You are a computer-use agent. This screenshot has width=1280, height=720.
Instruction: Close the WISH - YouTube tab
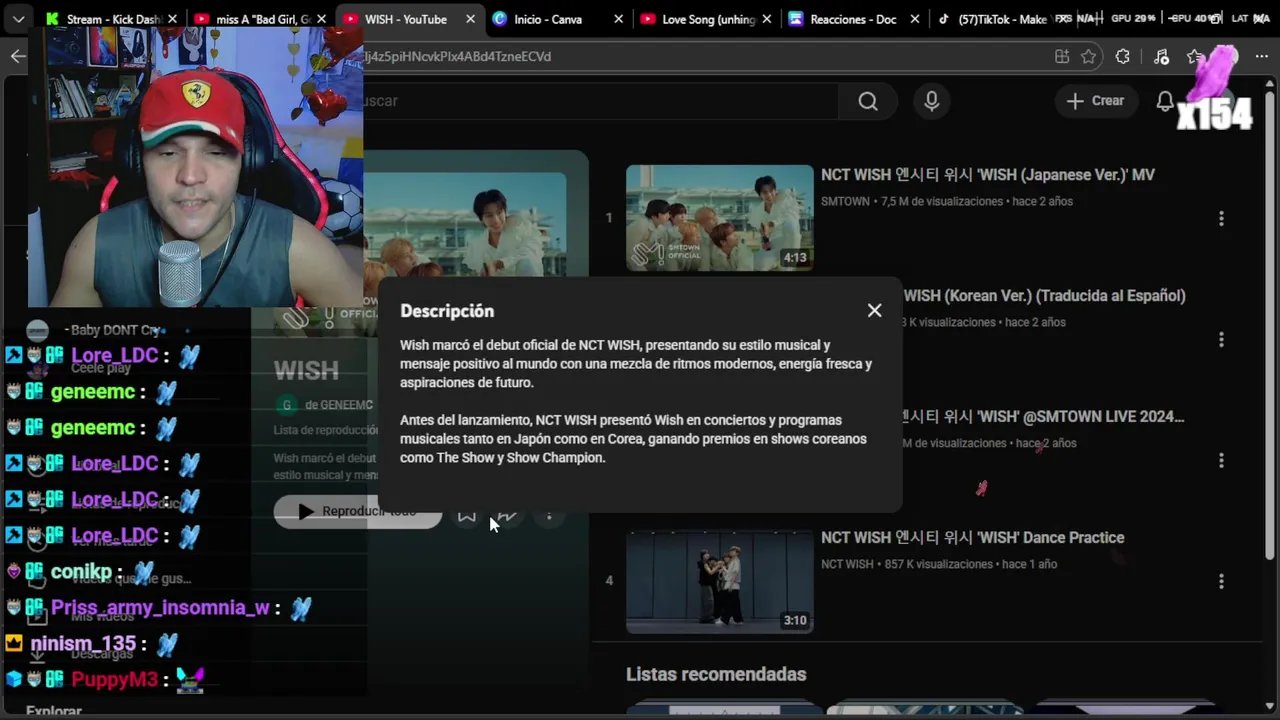coord(470,19)
